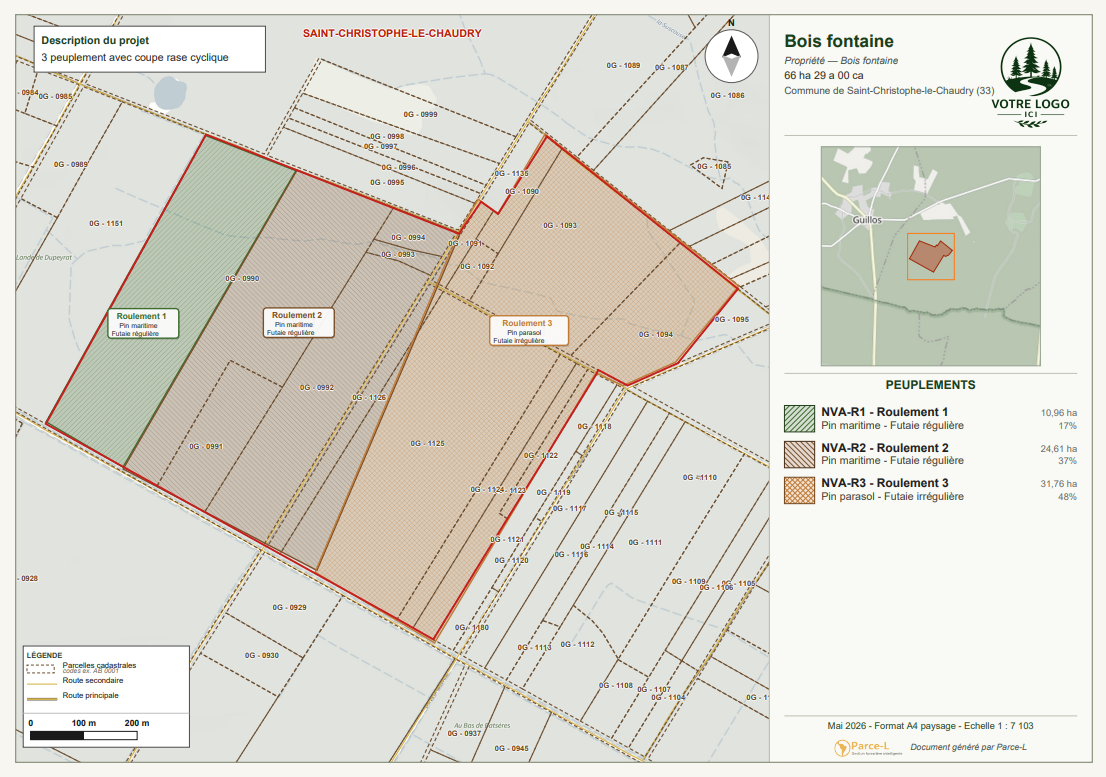Select the green hatched NVA-R1 legend swatch
Screen dimensions: 1106x777
click(x=799, y=418)
